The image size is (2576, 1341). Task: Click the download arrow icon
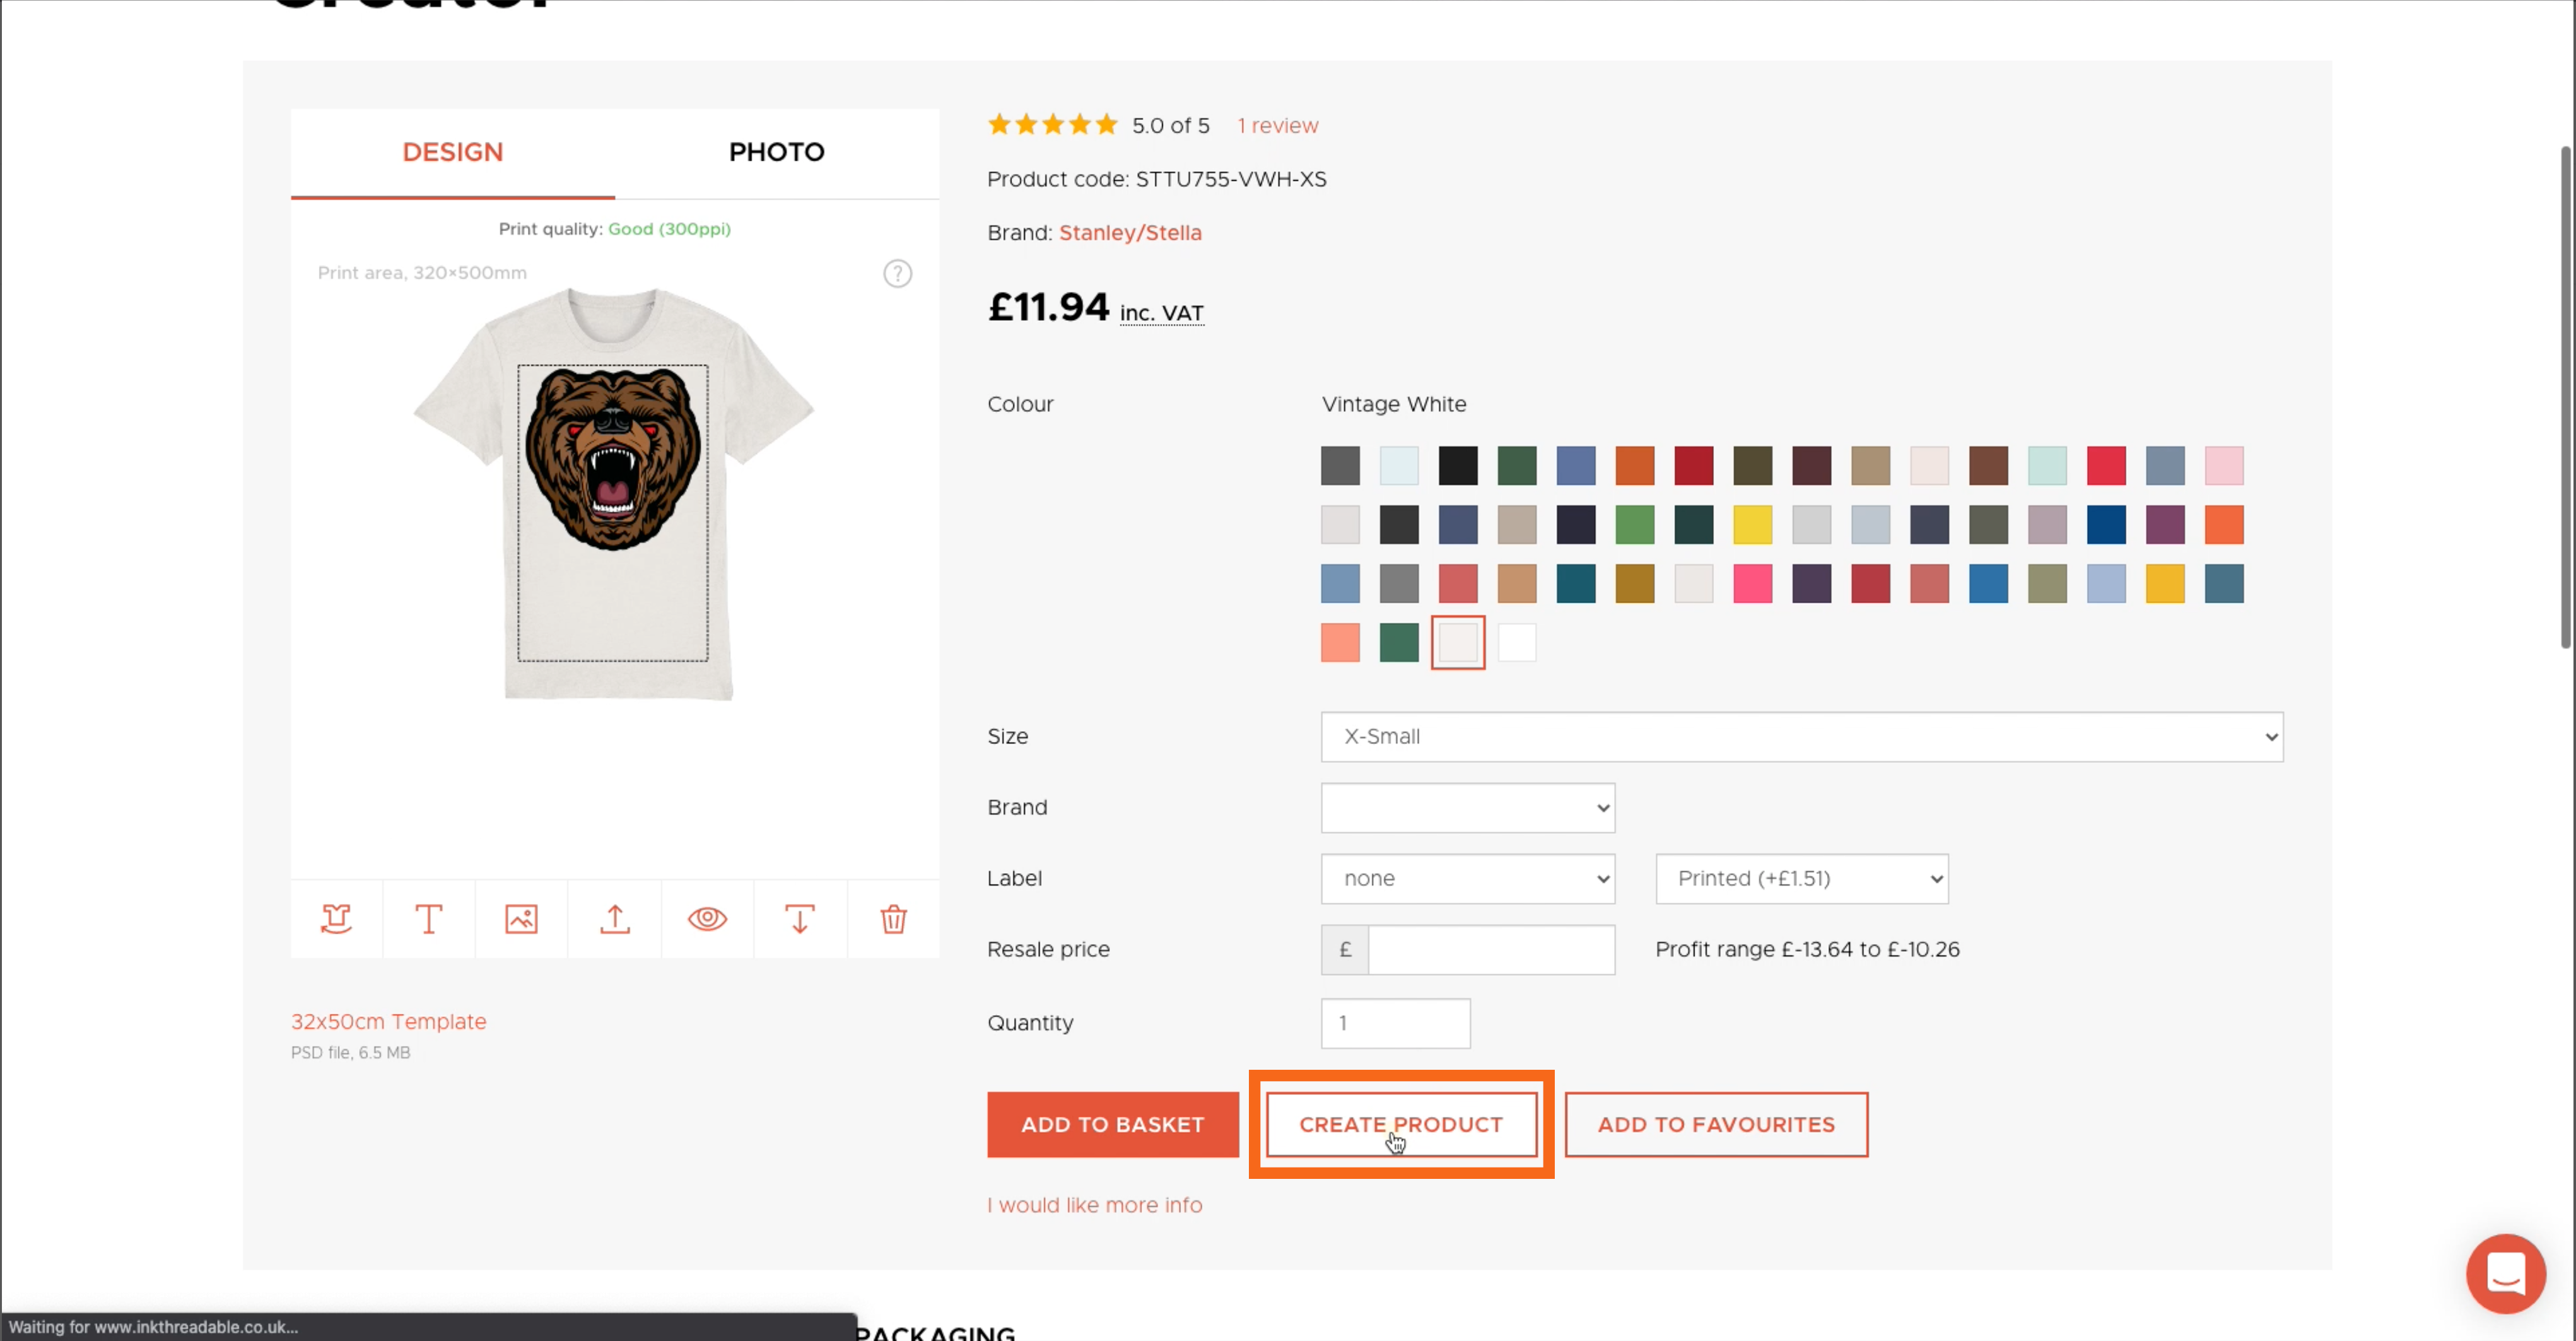(799, 918)
